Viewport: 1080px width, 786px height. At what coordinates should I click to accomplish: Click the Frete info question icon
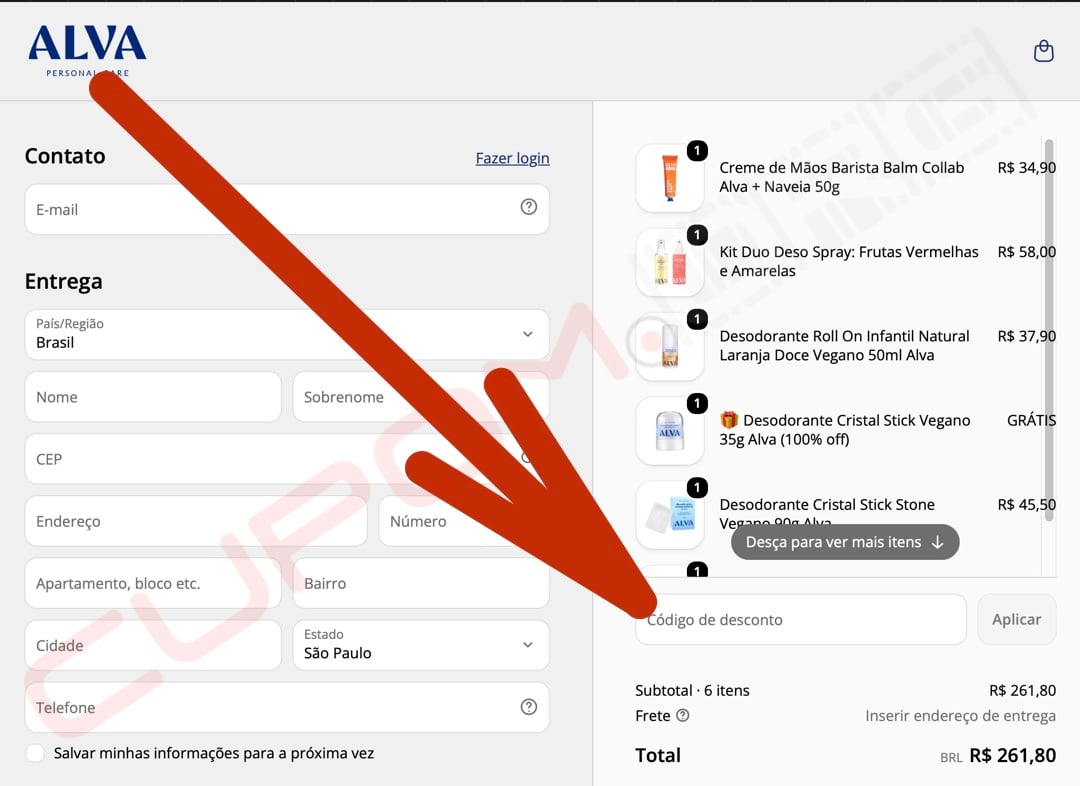[683, 715]
